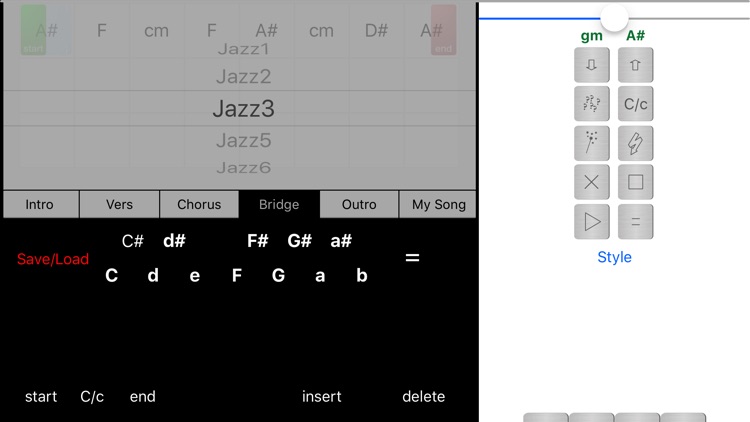
Task: Click the equals sign button in right panel
Action: coord(635,221)
